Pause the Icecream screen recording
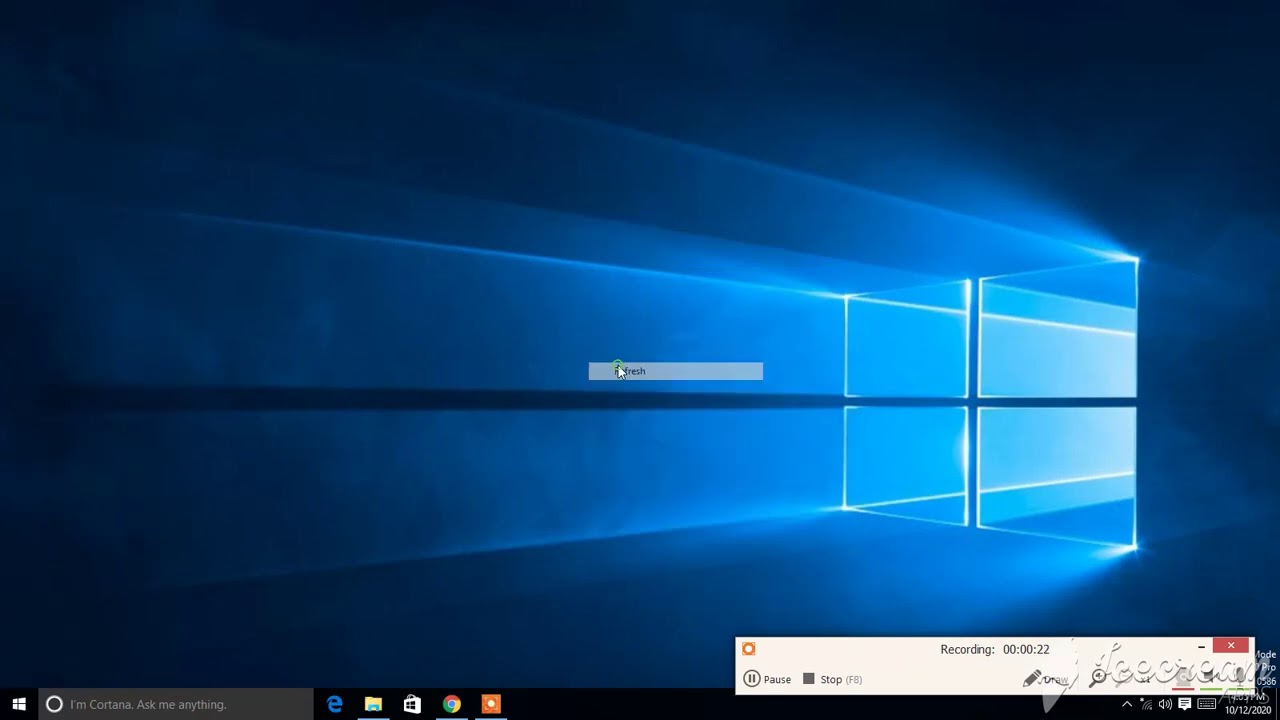1280x720 pixels. click(x=768, y=679)
